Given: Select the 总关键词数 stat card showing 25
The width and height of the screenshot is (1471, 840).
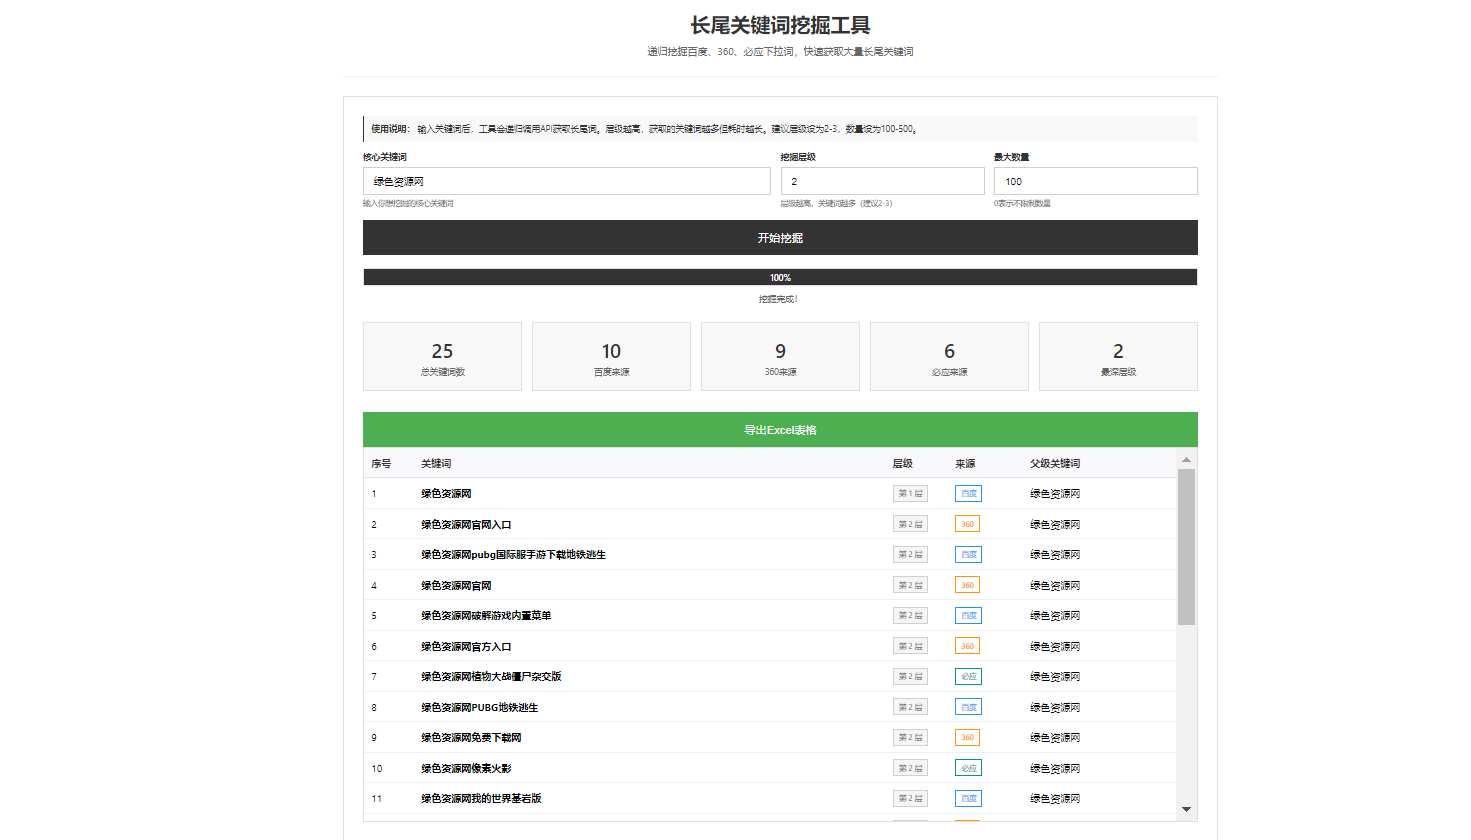Looking at the screenshot, I should tap(442, 357).
